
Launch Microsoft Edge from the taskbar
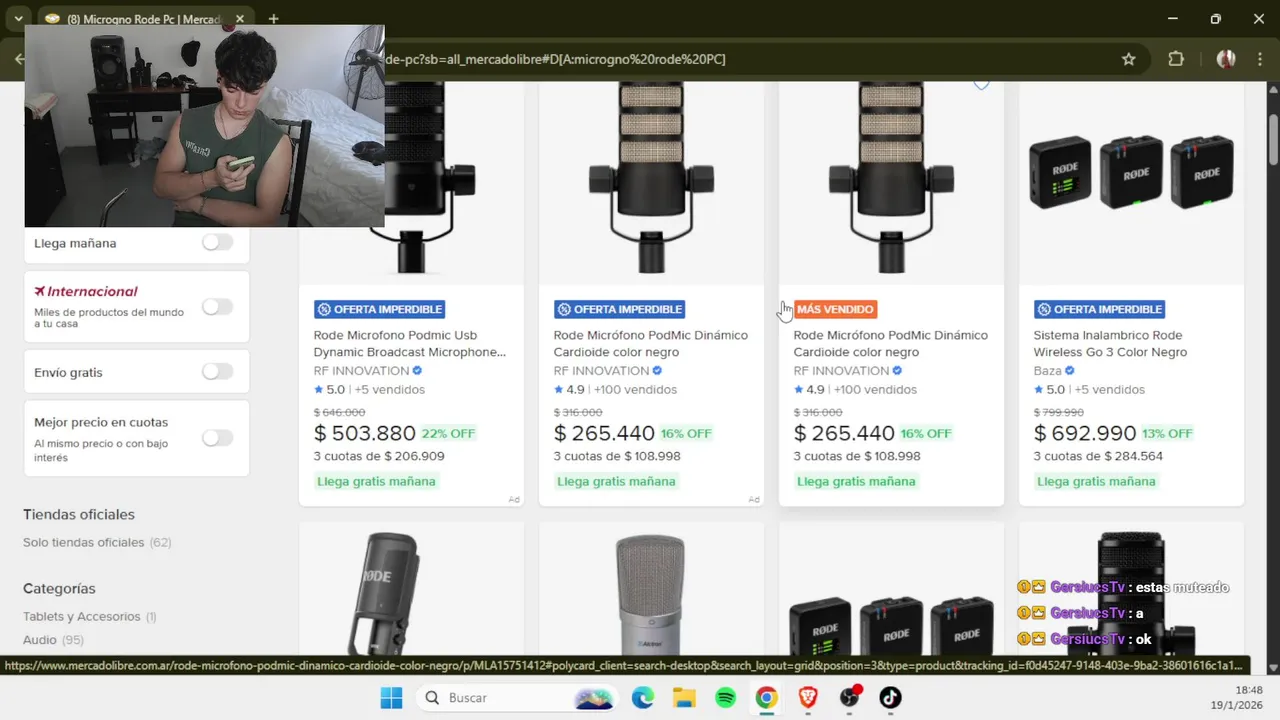[x=643, y=698]
